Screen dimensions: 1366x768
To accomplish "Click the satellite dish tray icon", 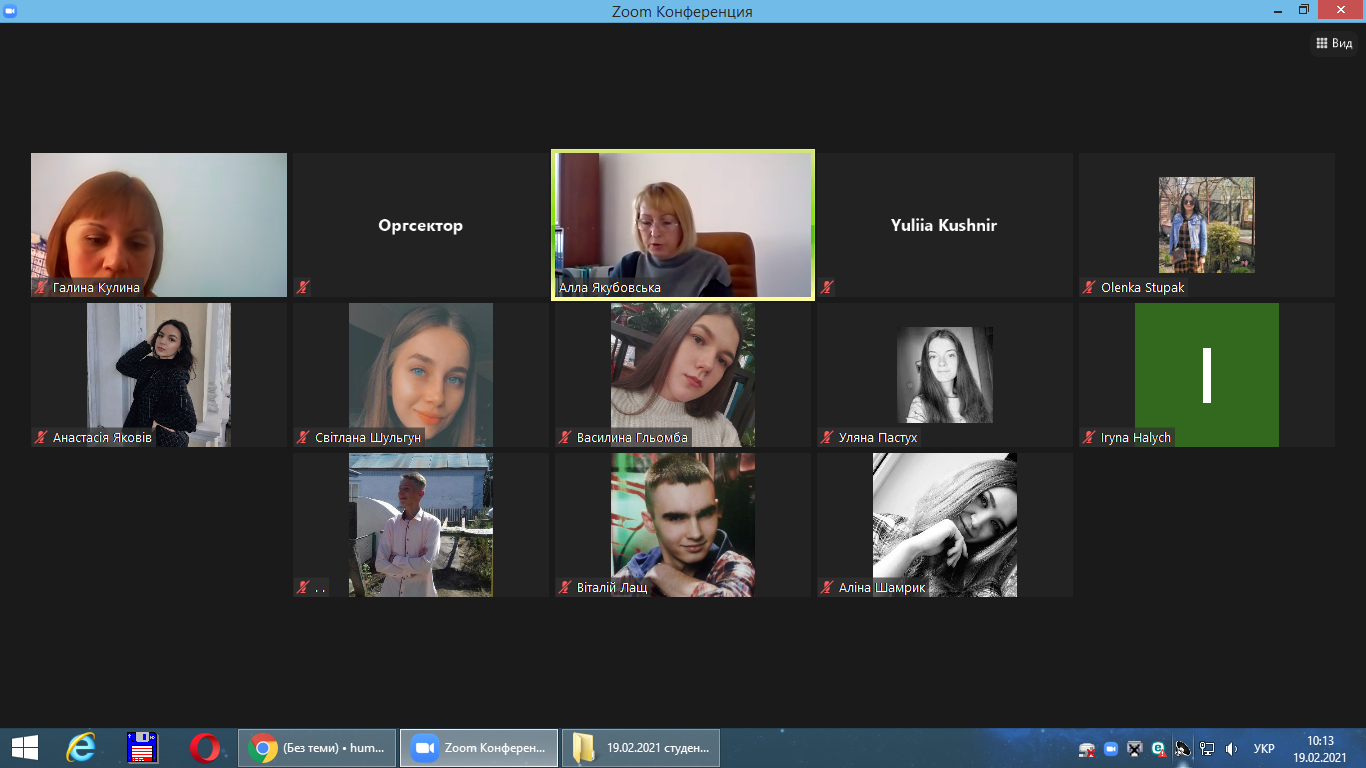I will pos(1183,749).
